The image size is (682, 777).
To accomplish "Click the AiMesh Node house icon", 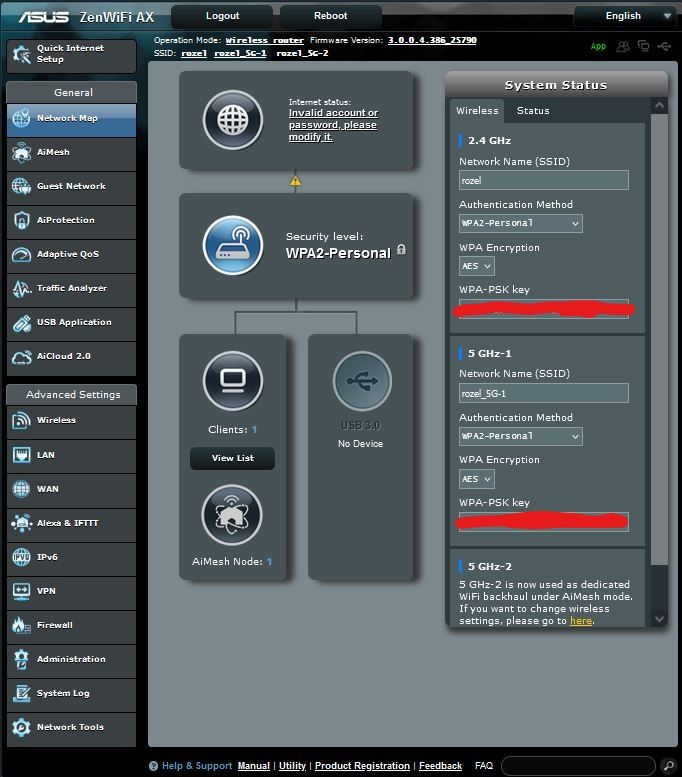I will (231, 515).
